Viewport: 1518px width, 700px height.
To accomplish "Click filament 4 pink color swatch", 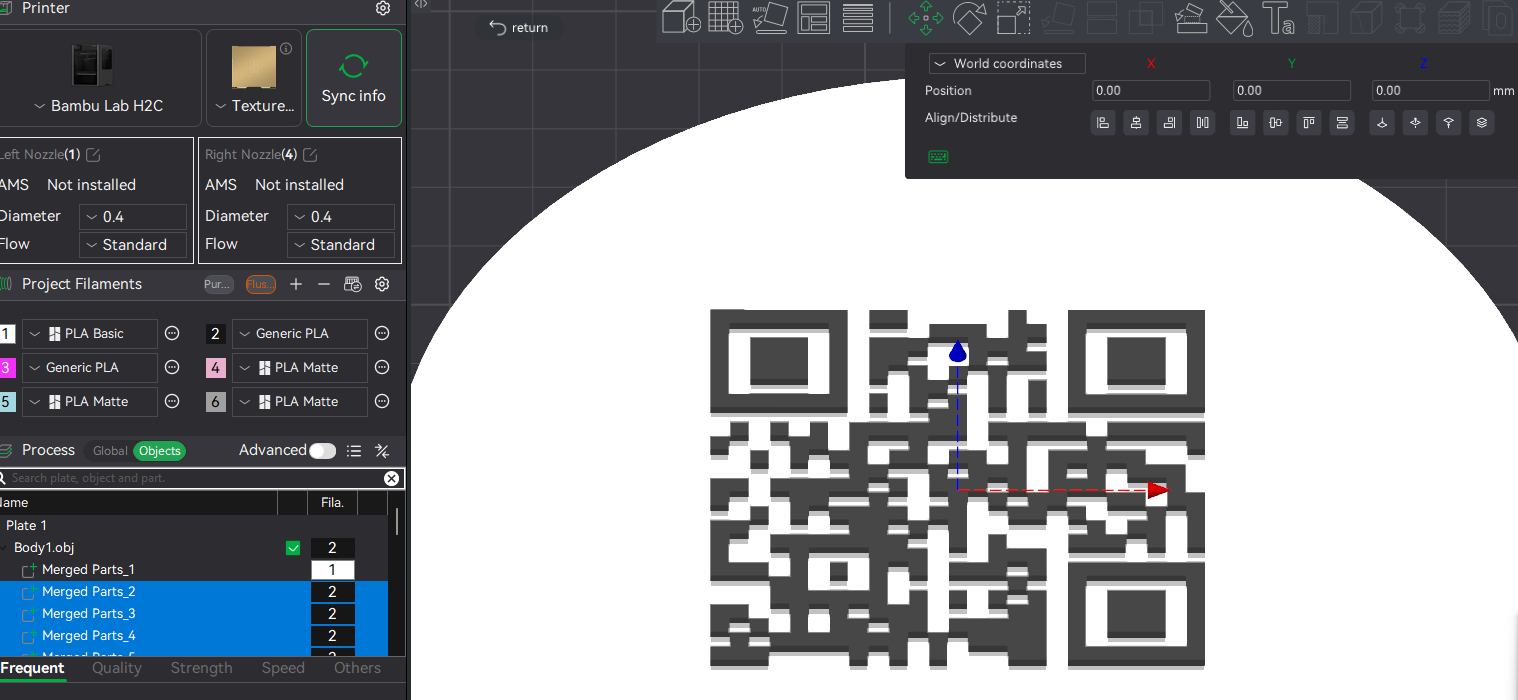I will [x=216, y=367].
